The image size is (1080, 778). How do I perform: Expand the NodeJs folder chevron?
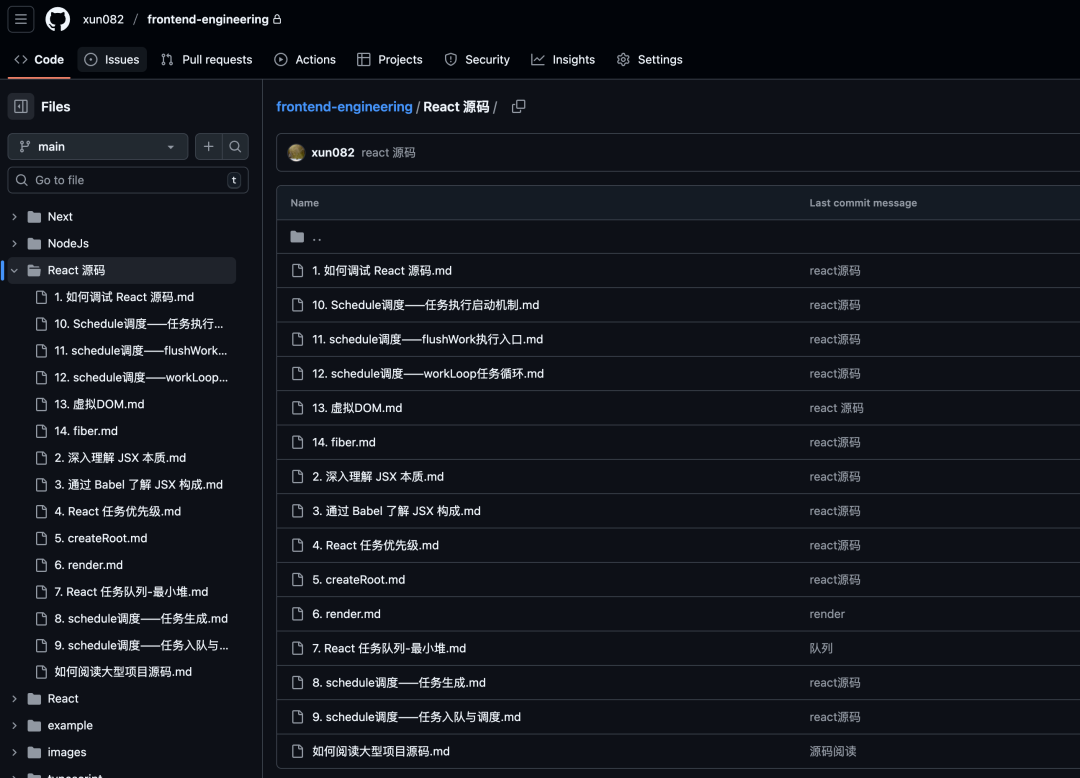pyautogui.click(x=14, y=244)
